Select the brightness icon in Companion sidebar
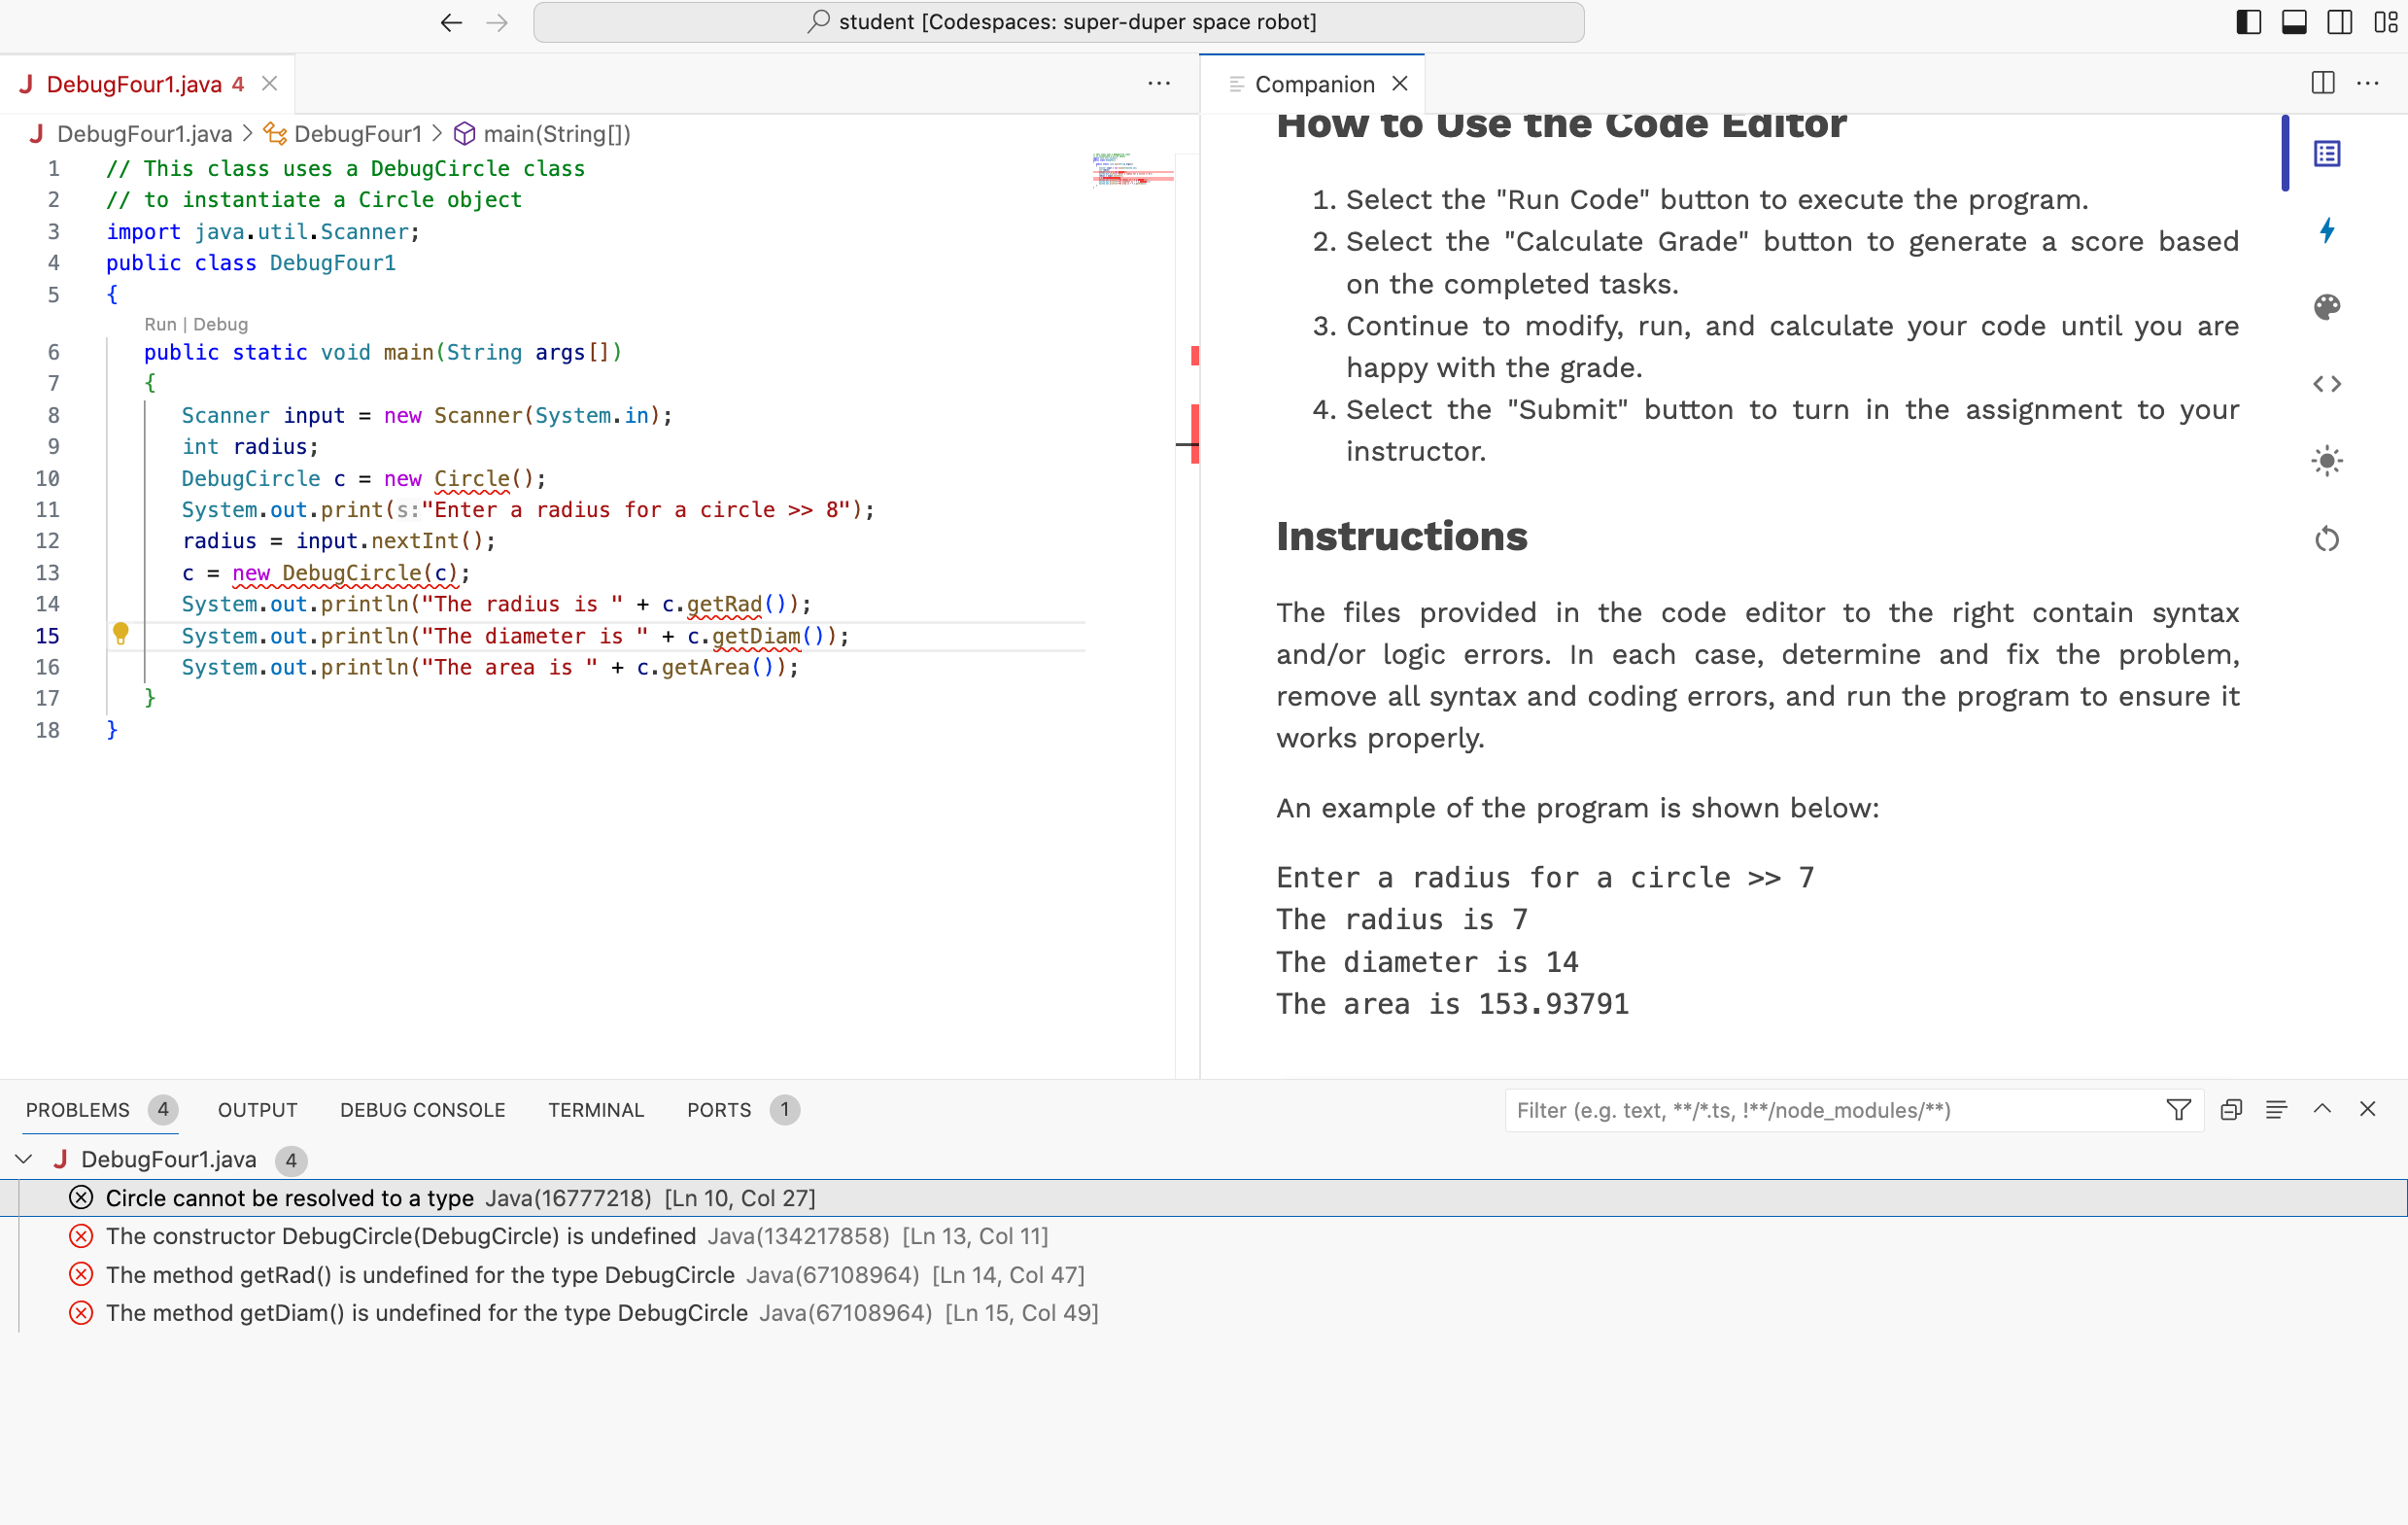 (x=2327, y=461)
